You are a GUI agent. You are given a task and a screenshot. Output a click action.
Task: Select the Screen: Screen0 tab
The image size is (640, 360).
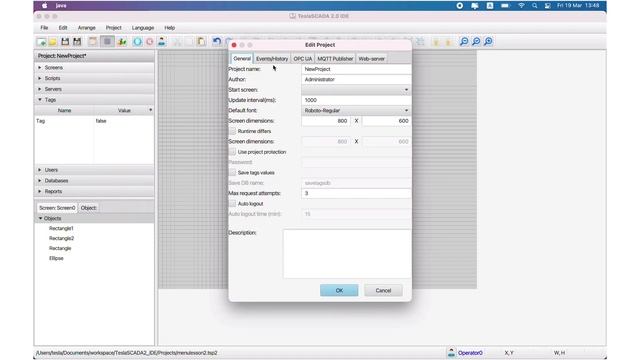pyautogui.click(x=57, y=208)
